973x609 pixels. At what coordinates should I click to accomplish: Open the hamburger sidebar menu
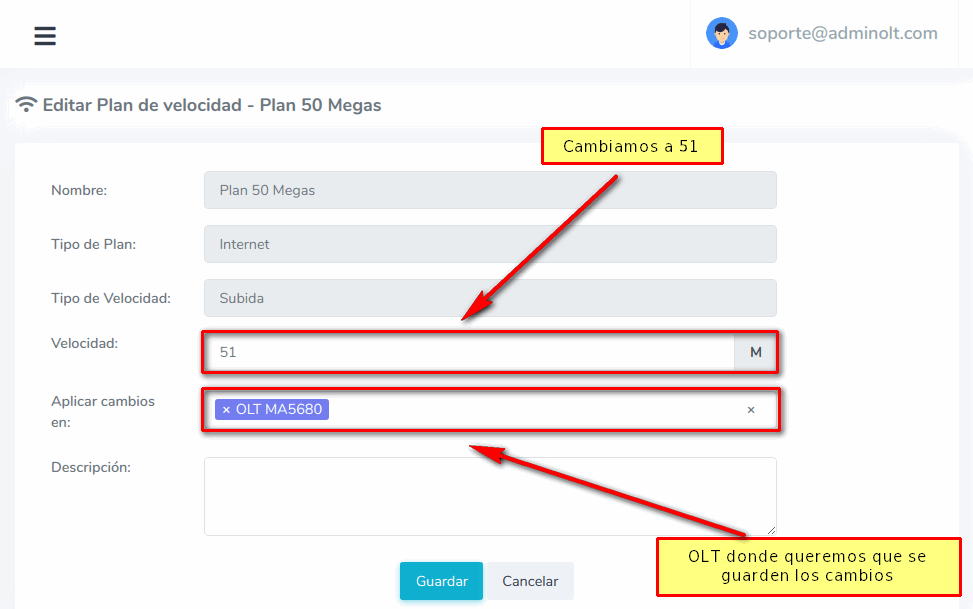click(45, 36)
